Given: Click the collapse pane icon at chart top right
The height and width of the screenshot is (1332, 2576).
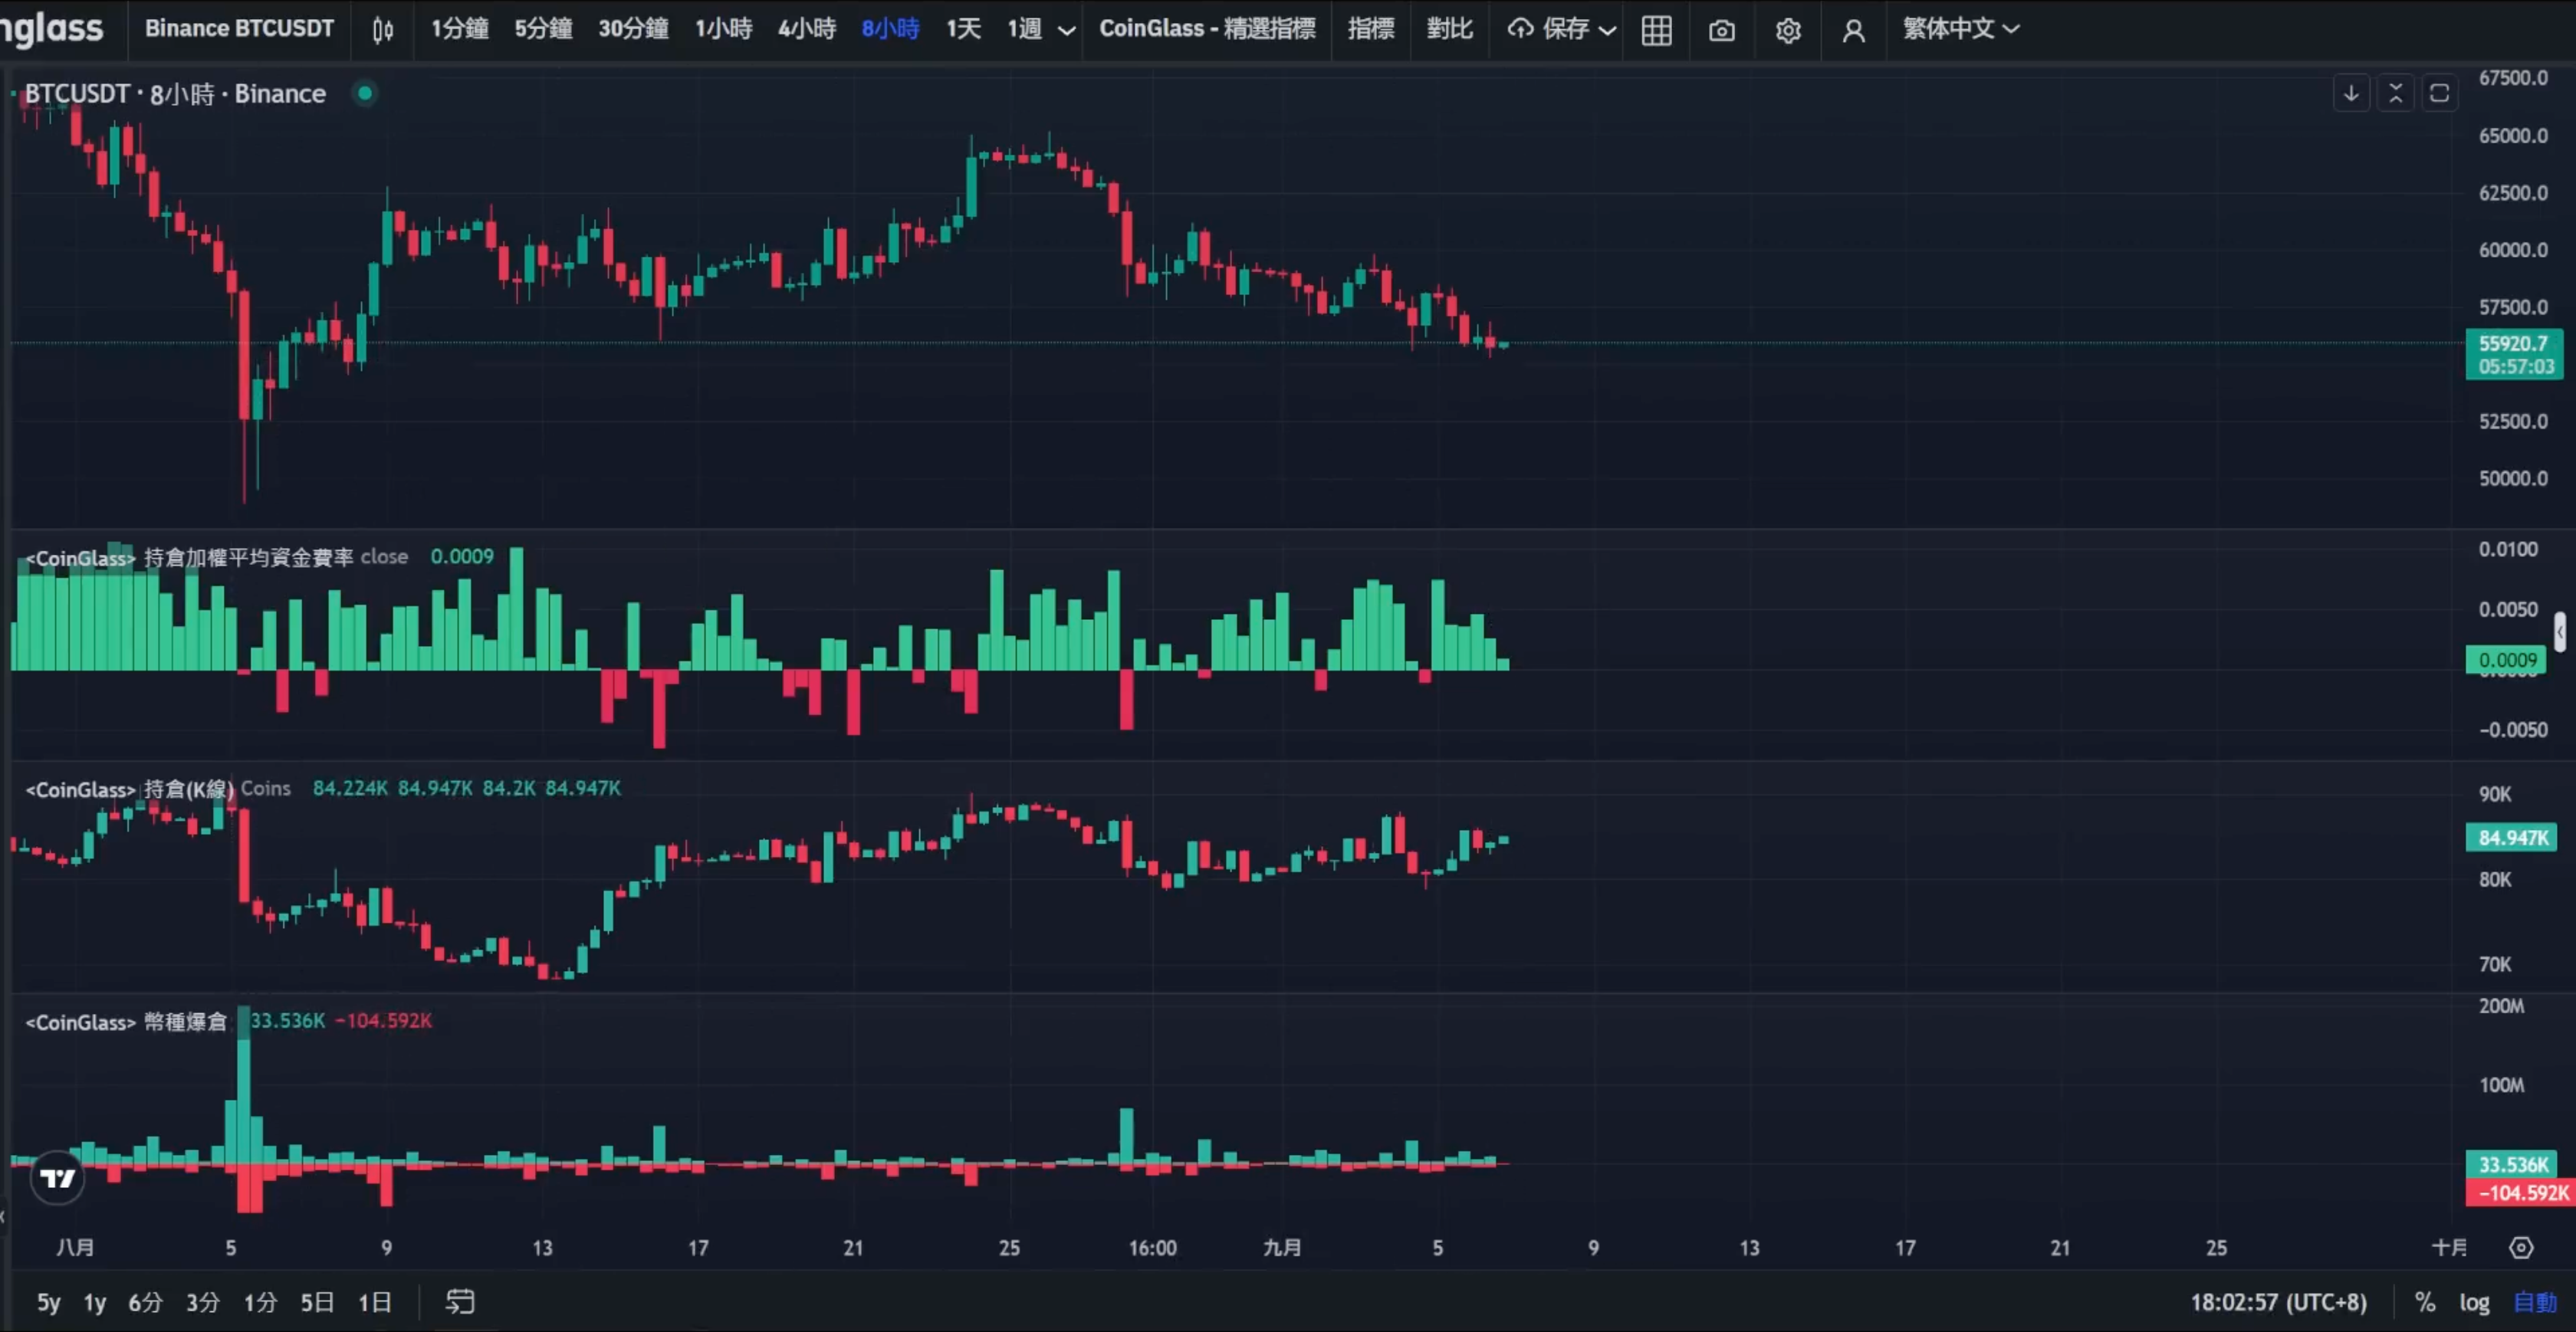Looking at the screenshot, I should pyautogui.click(x=2395, y=93).
